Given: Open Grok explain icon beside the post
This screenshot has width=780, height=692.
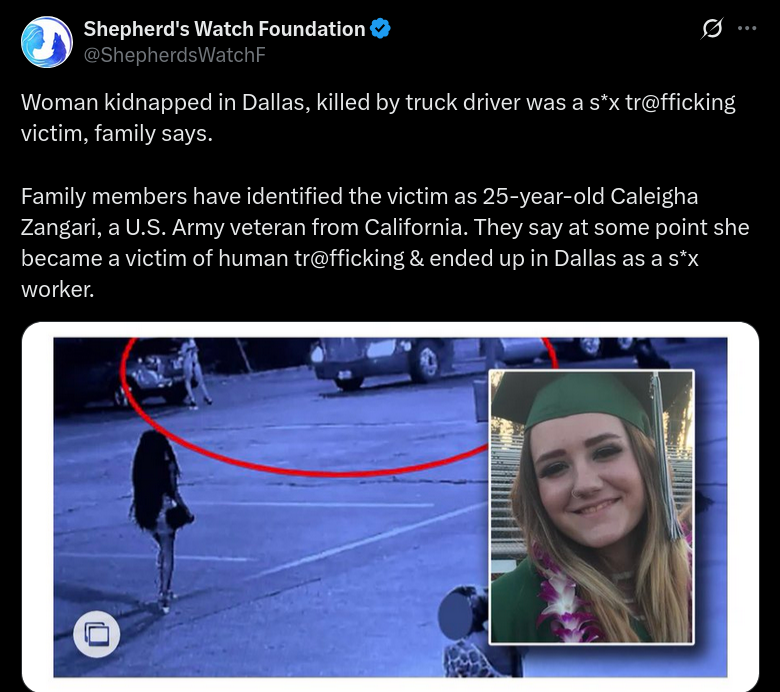Looking at the screenshot, I should coord(712,29).
